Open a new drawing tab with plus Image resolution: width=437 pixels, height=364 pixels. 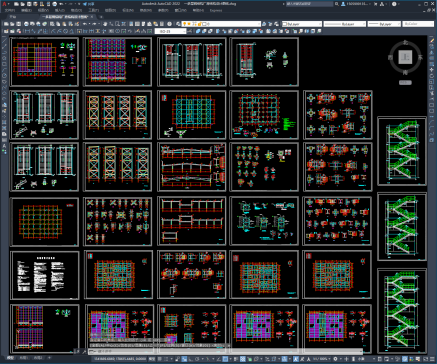pos(101,17)
